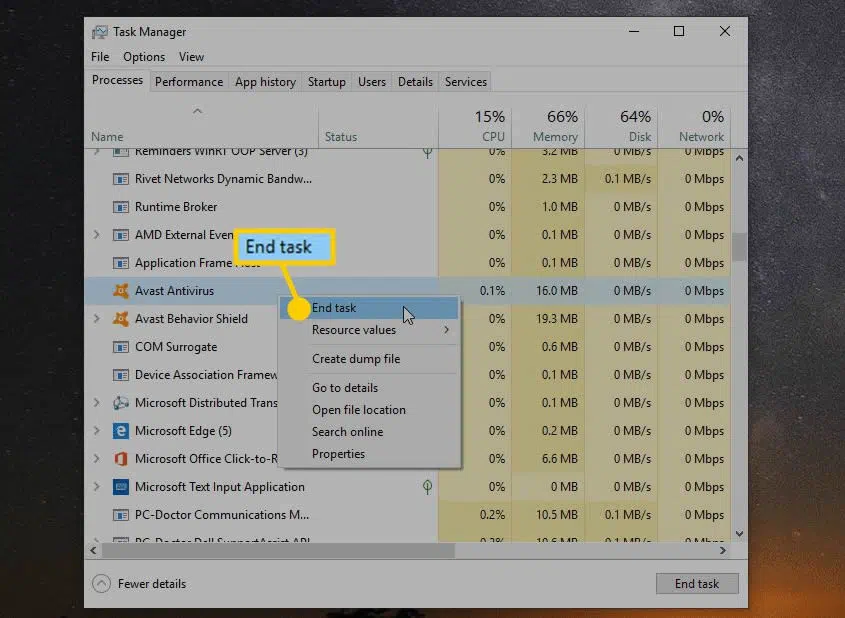Click the sort arrow above Name column
845x618 pixels.
pyautogui.click(x=197, y=112)
